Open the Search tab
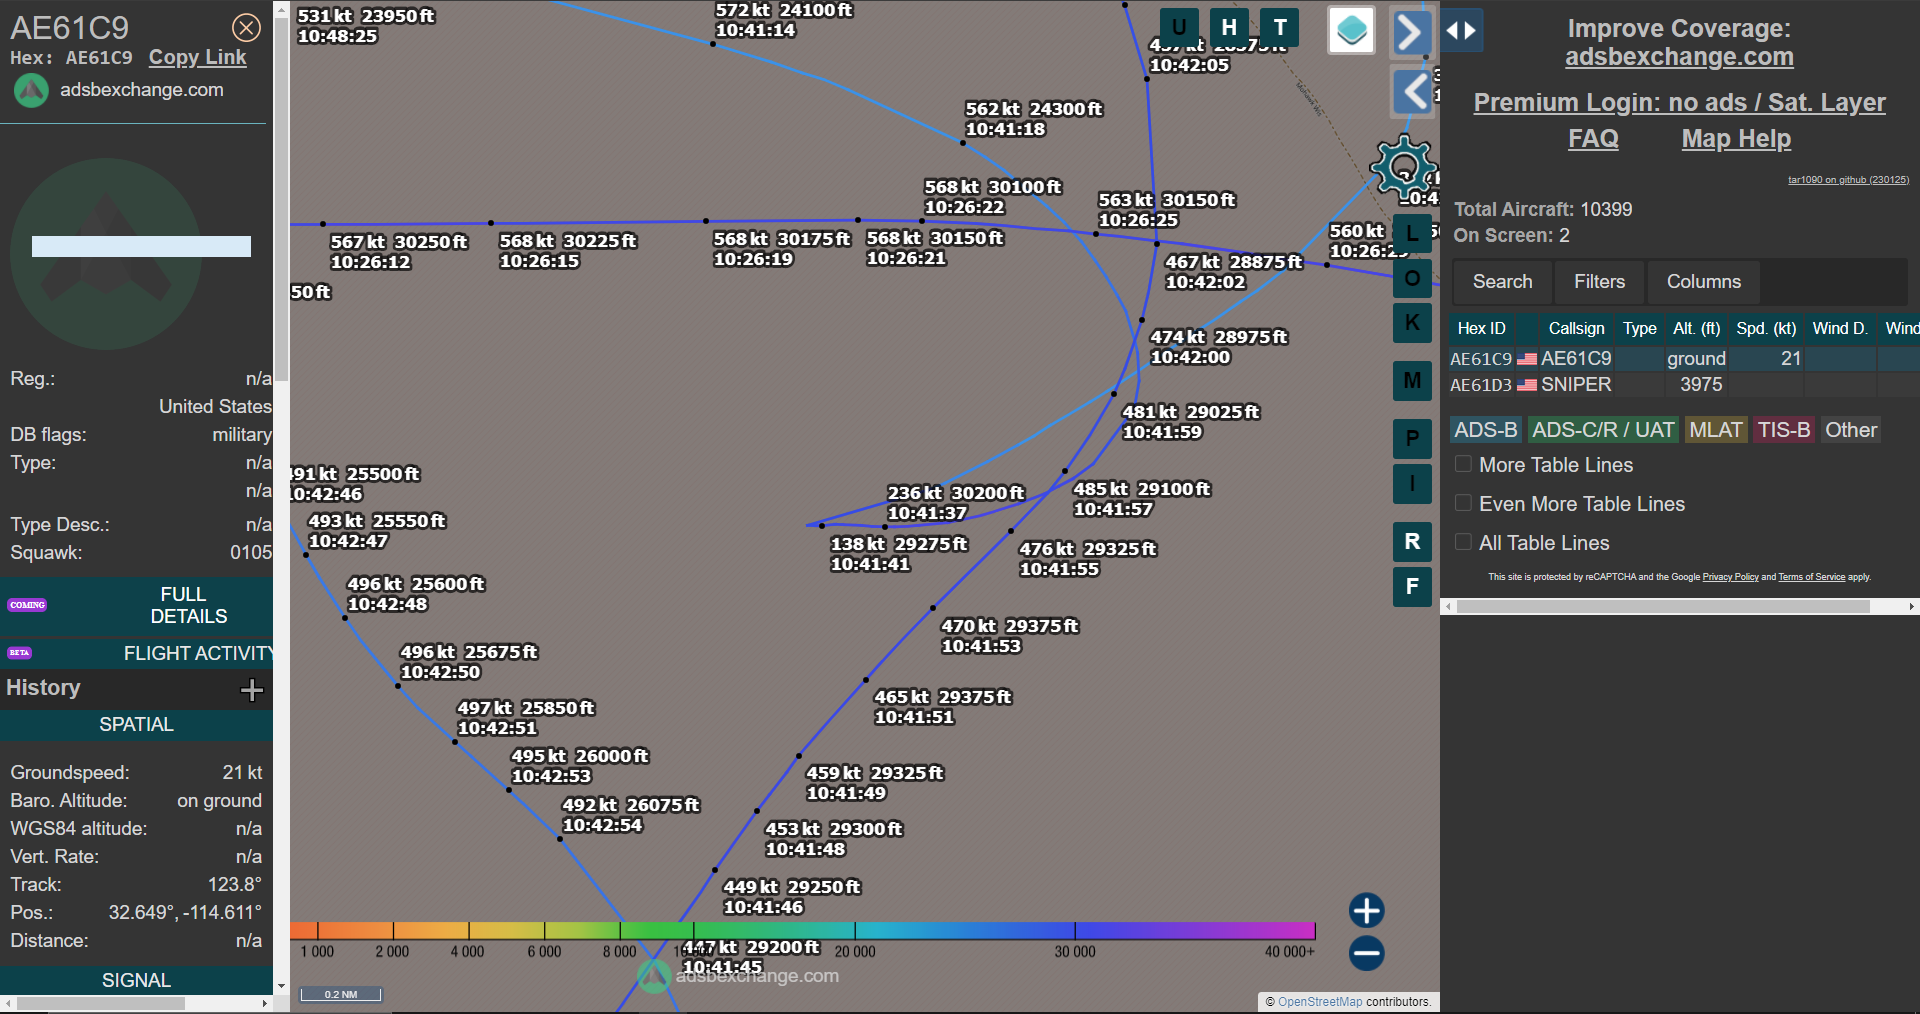Screen dimensions: 1920x1014 1502,282
